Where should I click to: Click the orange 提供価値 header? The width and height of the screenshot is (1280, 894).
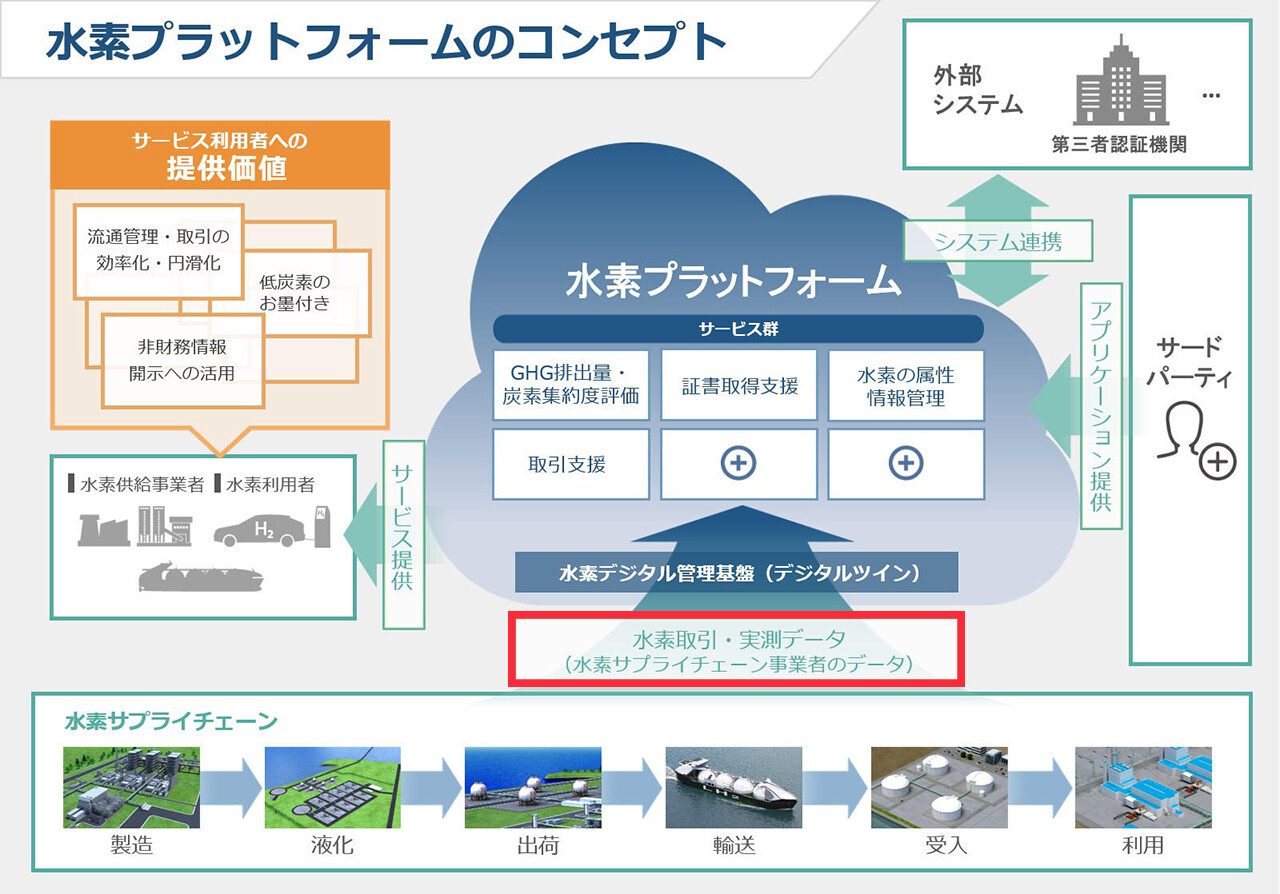point(220,155)
